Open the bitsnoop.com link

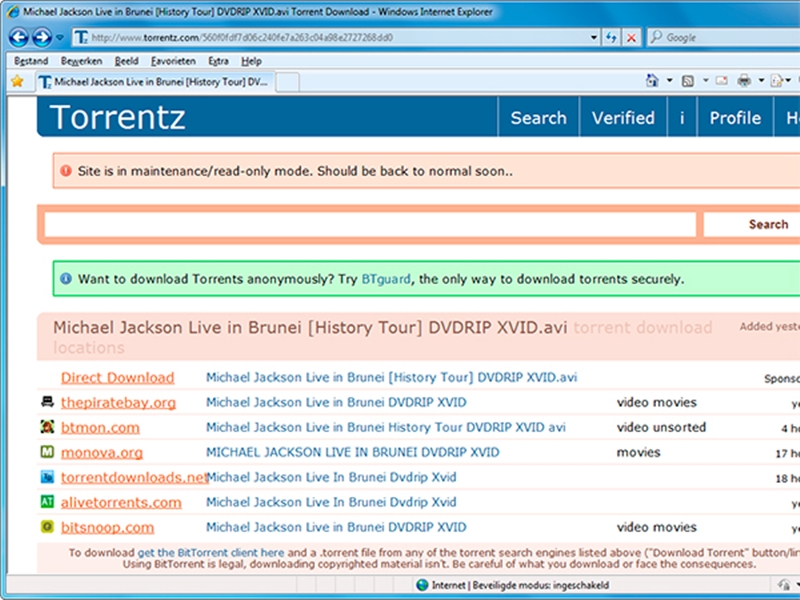click(107, 528)
